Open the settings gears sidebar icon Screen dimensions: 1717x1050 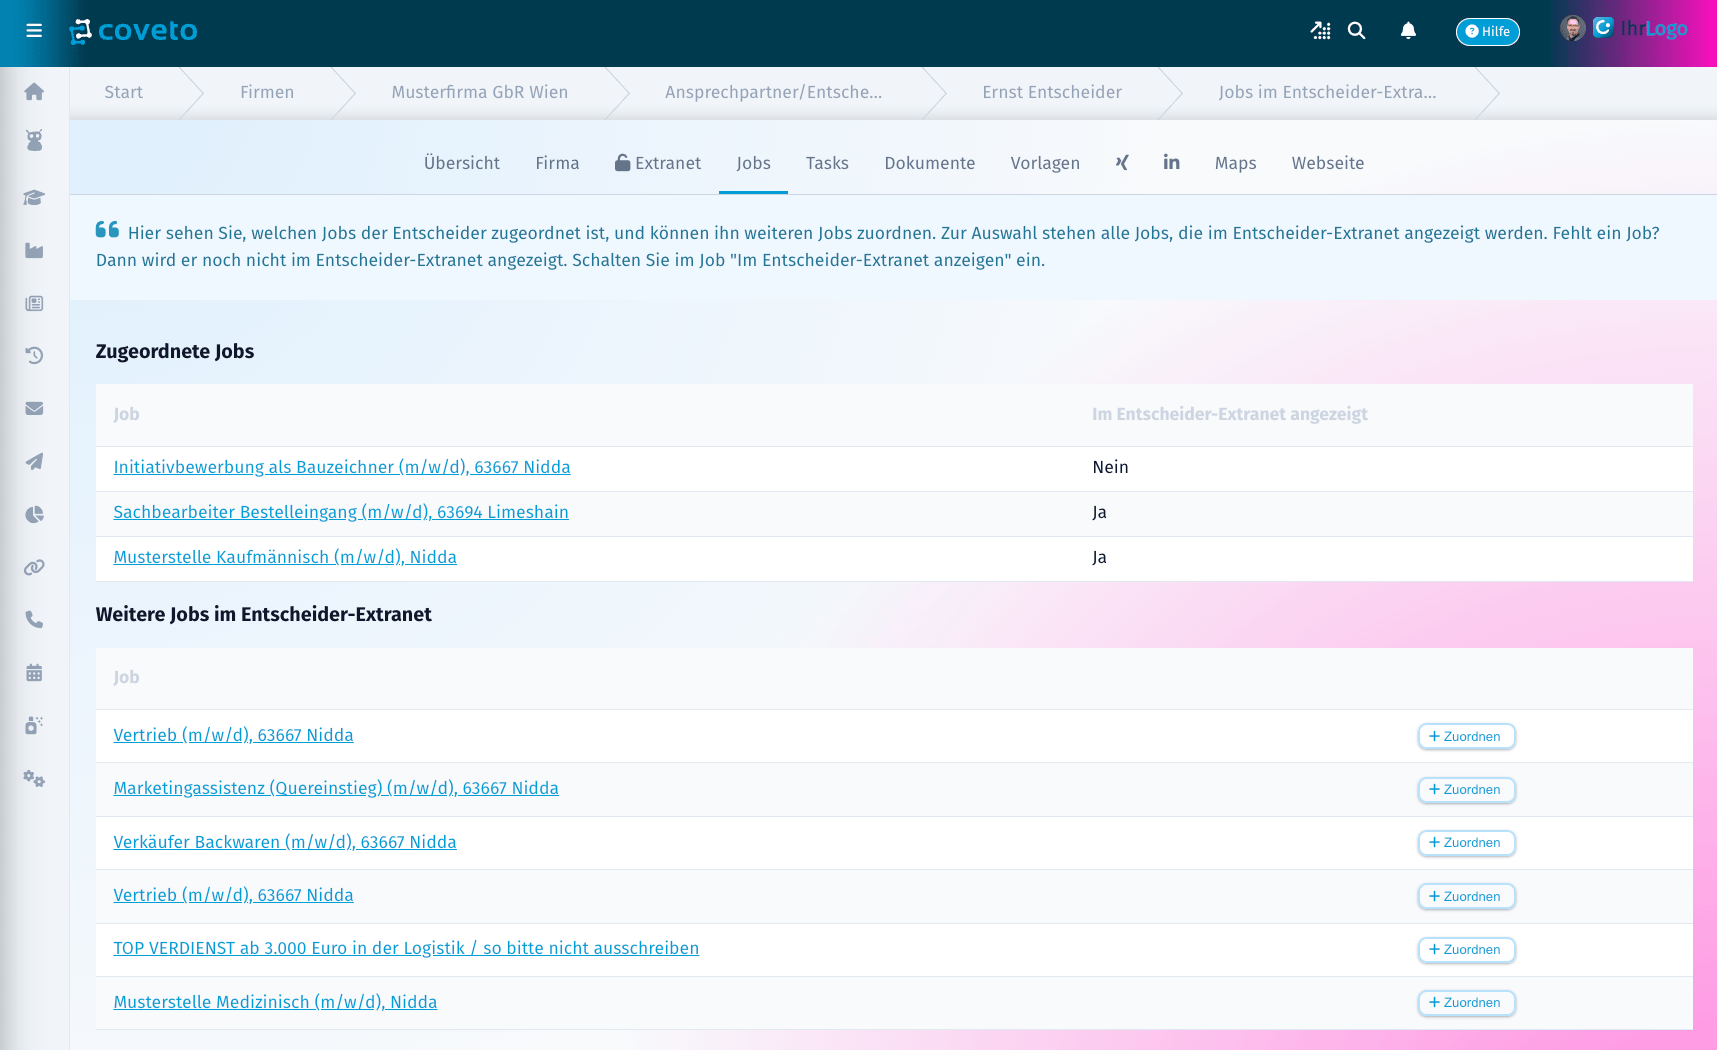[34, 778]
